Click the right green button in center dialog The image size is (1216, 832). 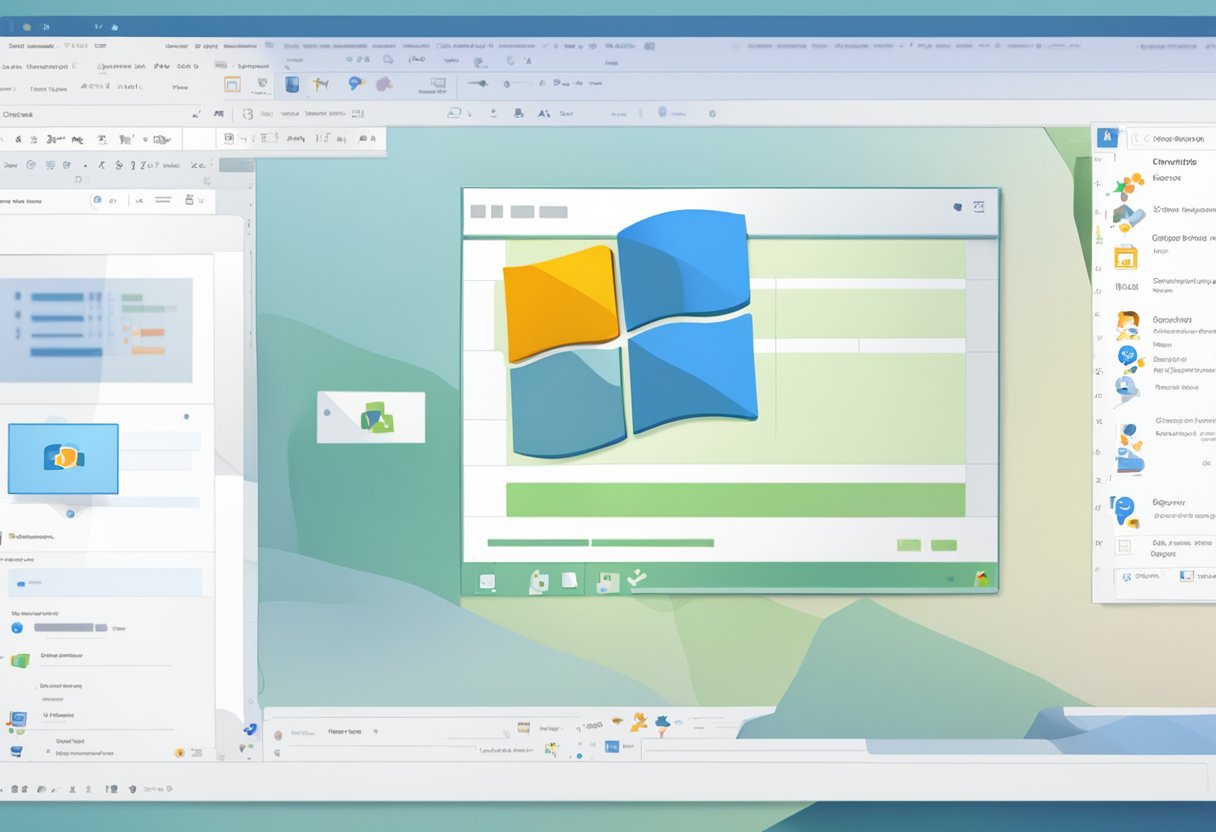coord(943,545)
